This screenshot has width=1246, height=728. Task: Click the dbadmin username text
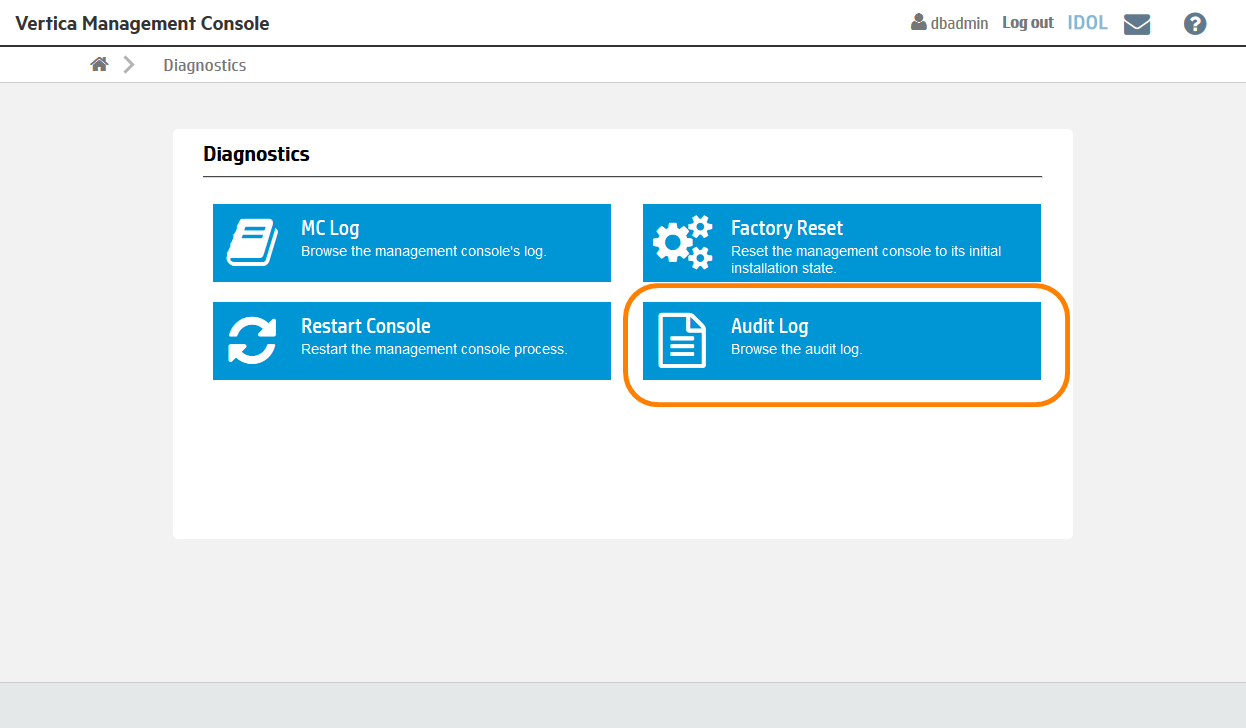click(x=959, y=23)
